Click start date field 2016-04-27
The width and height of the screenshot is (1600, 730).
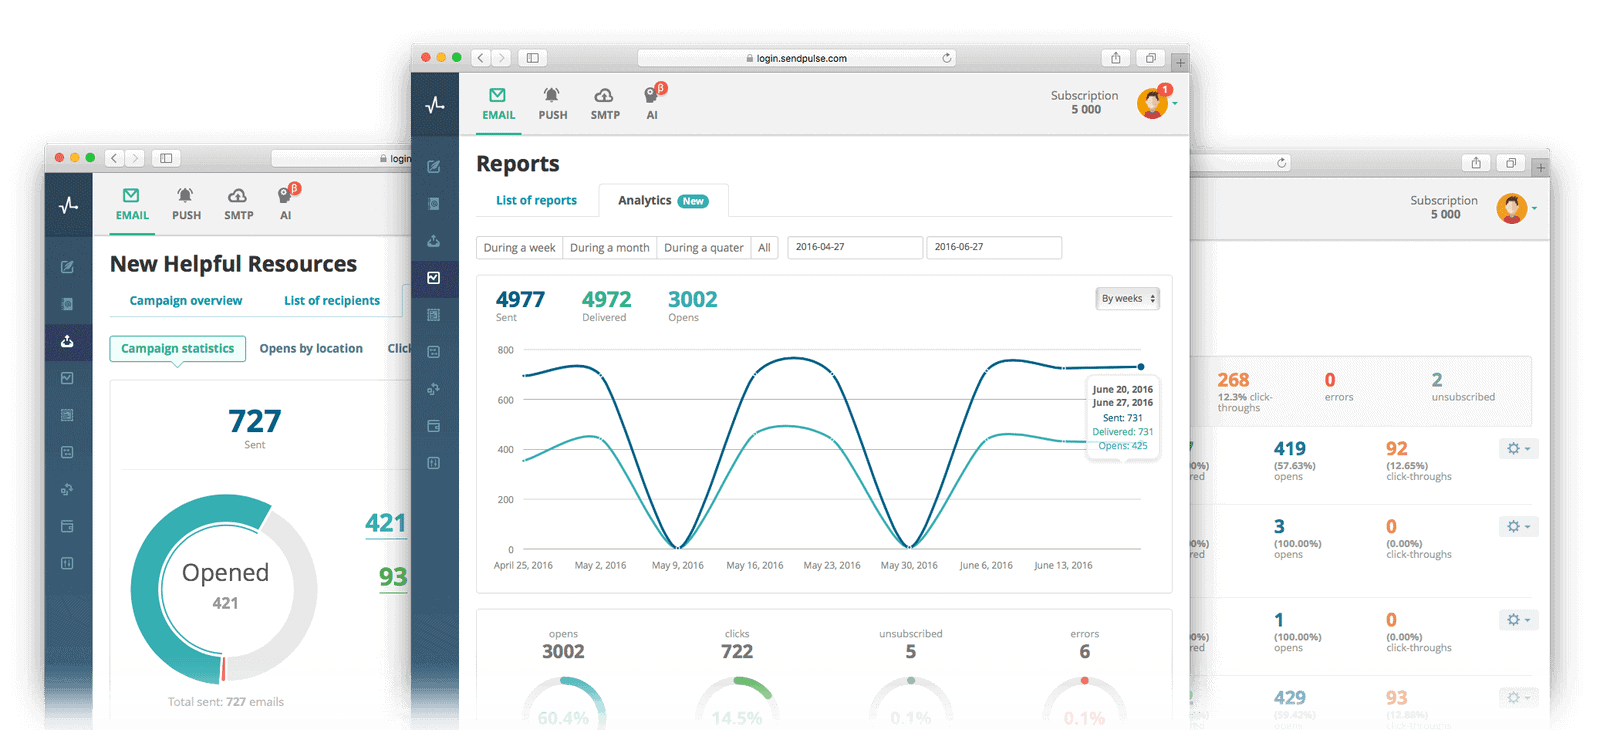coord(855,247)
